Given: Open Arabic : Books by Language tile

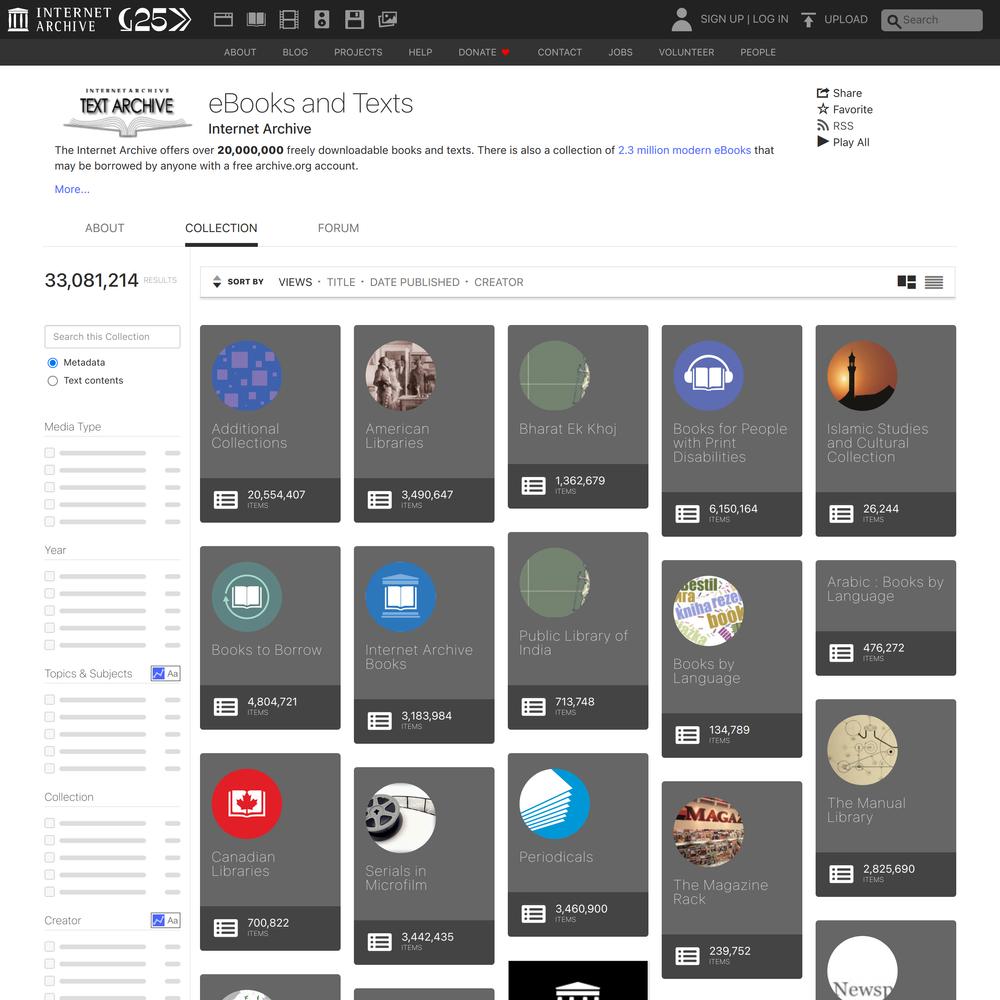Looking at the screenshot, I should (885, 617).
